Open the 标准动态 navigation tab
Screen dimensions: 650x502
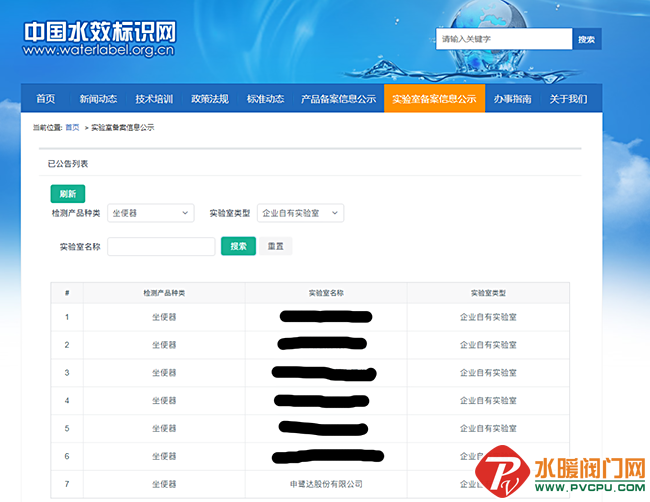pyautogui.click(x=266, y=99)
